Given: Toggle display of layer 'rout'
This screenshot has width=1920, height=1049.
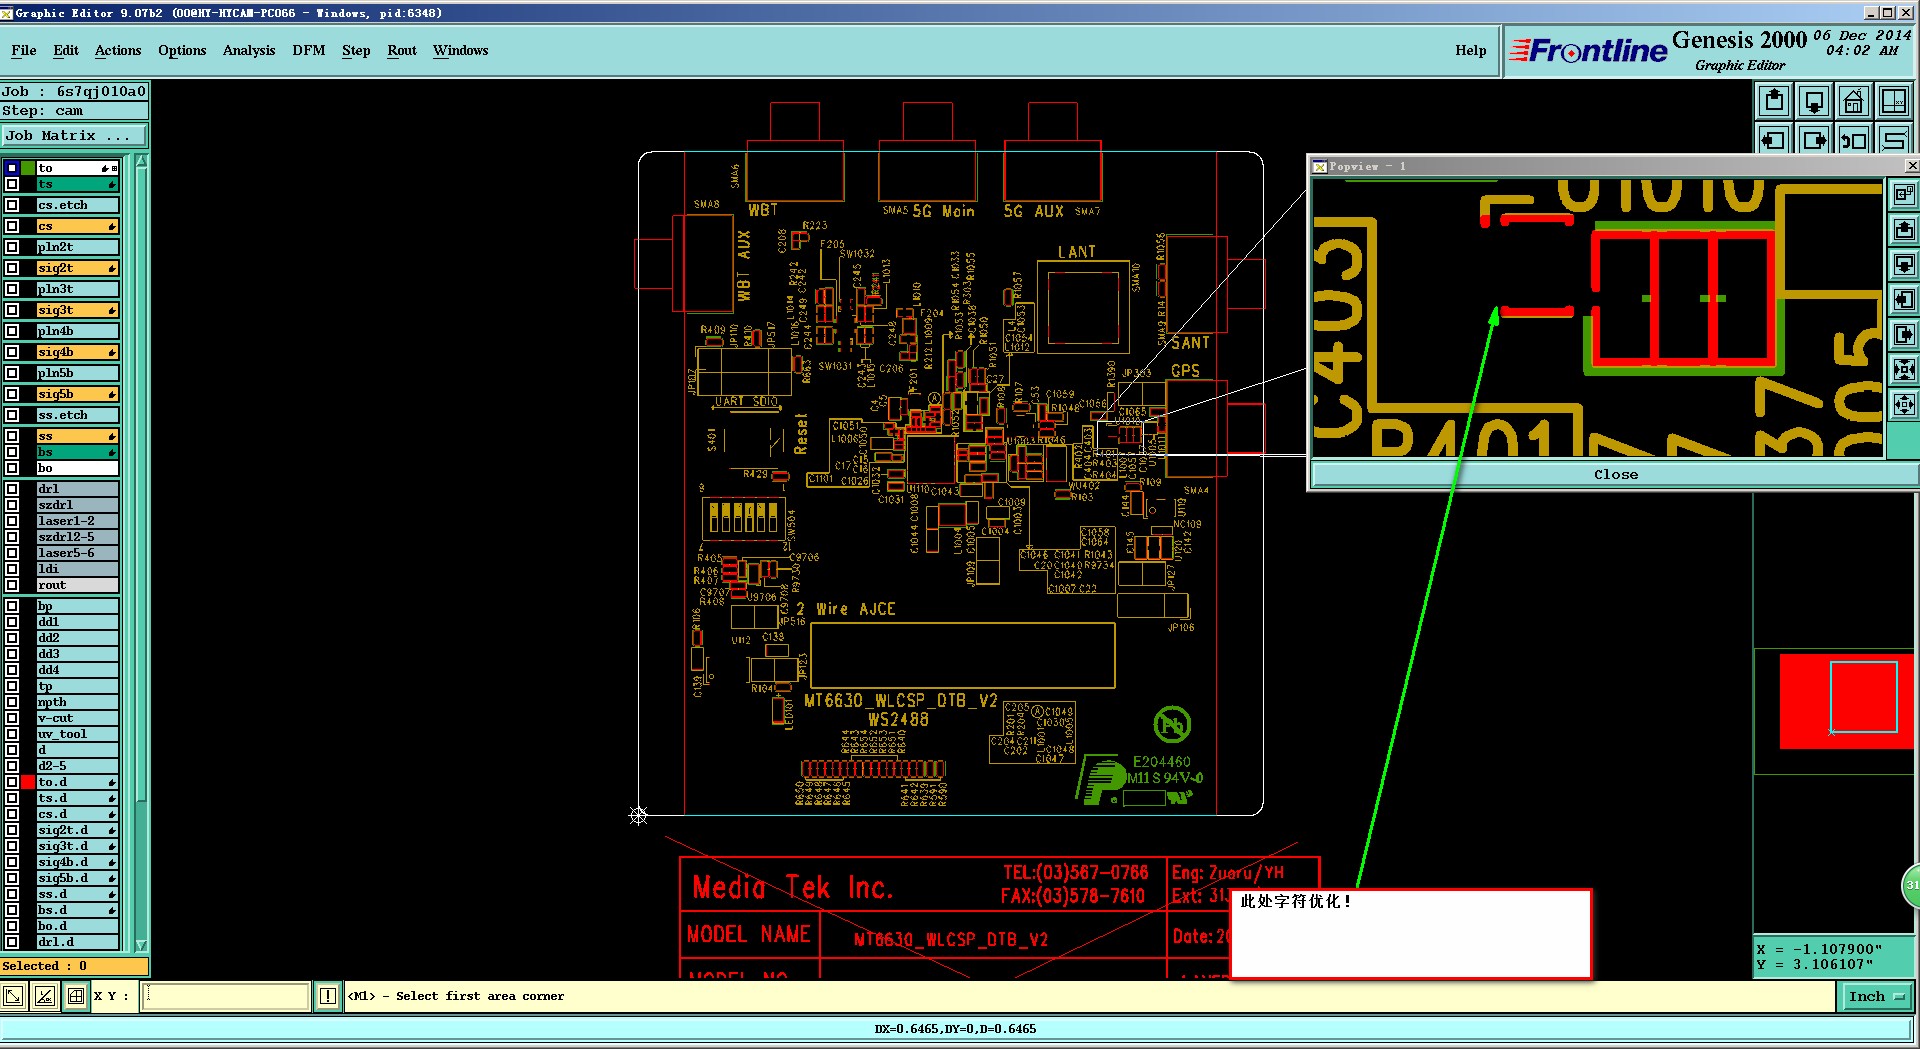Looking at the screenshot, I should (12, 585).
